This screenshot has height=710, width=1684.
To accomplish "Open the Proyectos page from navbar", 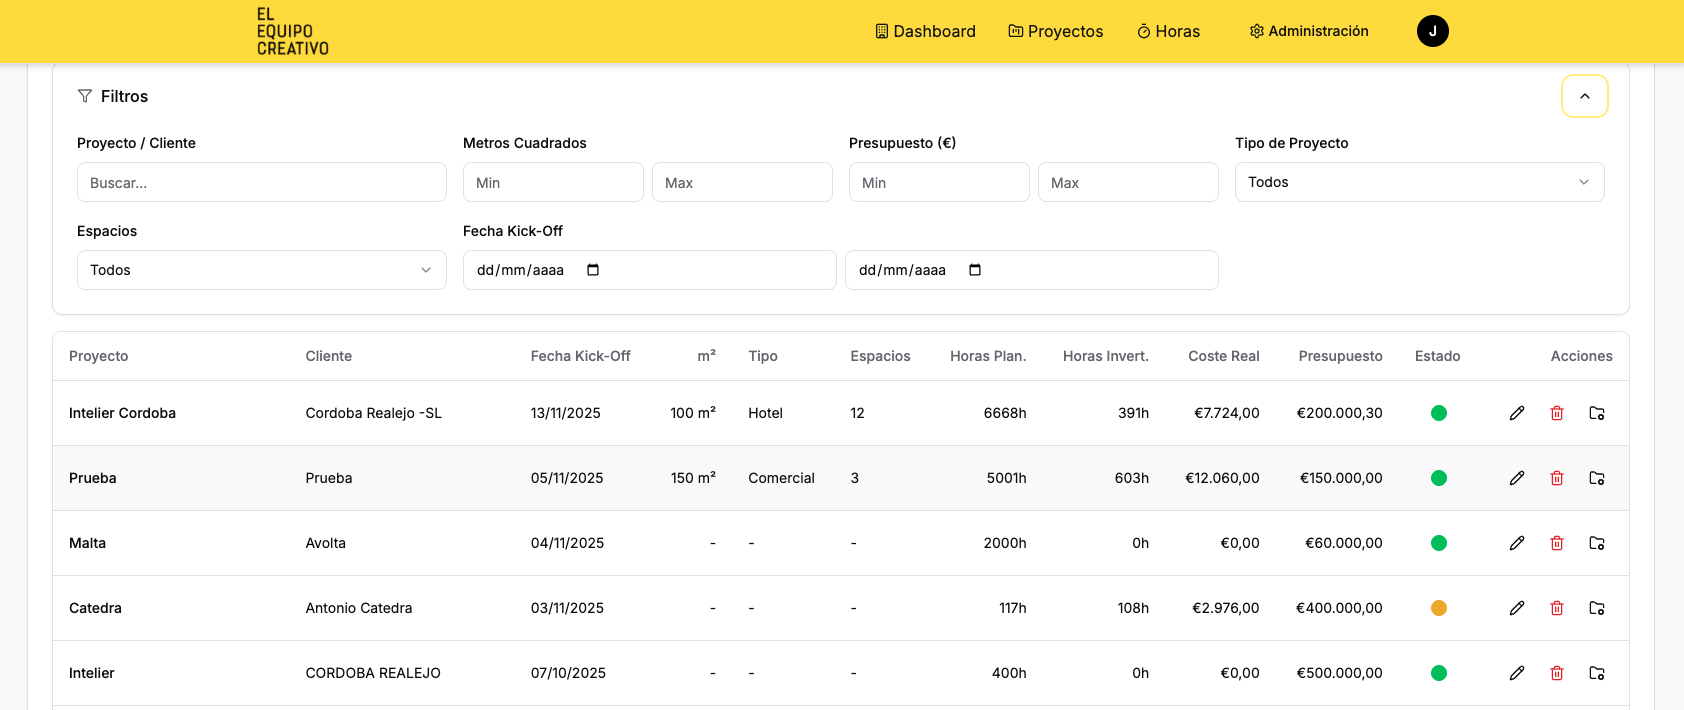I will point(1056,31).
